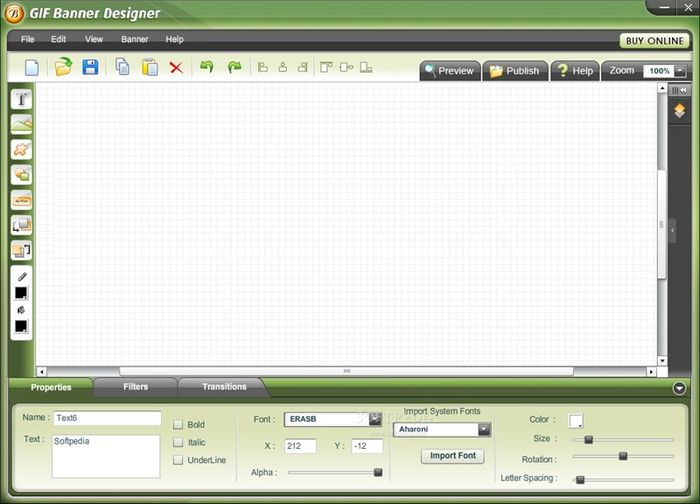Click the align center horizontally icon
The height and width of the screenshot is (504, 700).
(x=283, y=67)
